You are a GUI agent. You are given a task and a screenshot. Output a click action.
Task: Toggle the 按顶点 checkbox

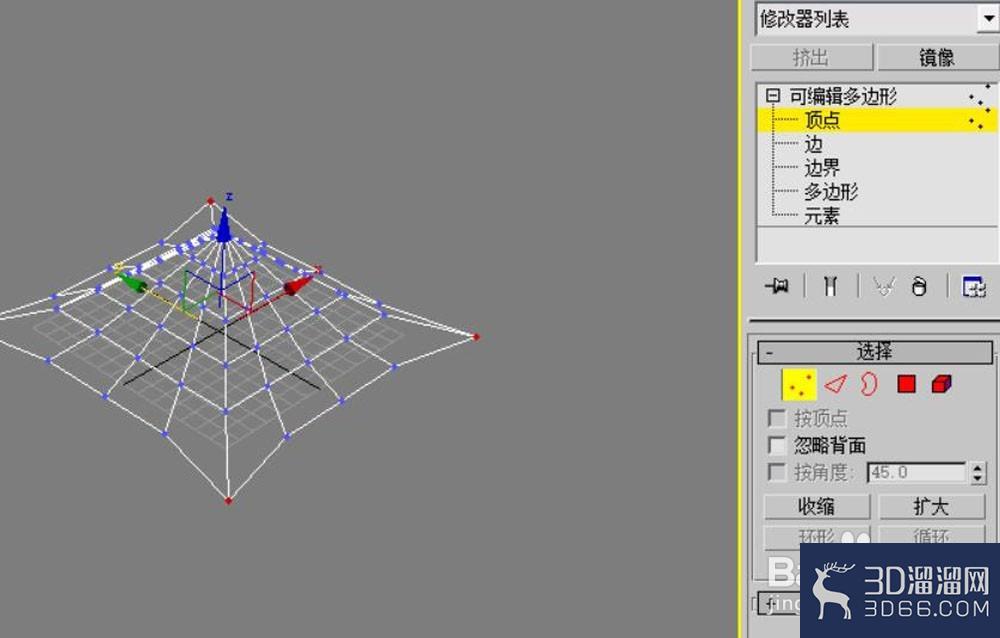777,419
